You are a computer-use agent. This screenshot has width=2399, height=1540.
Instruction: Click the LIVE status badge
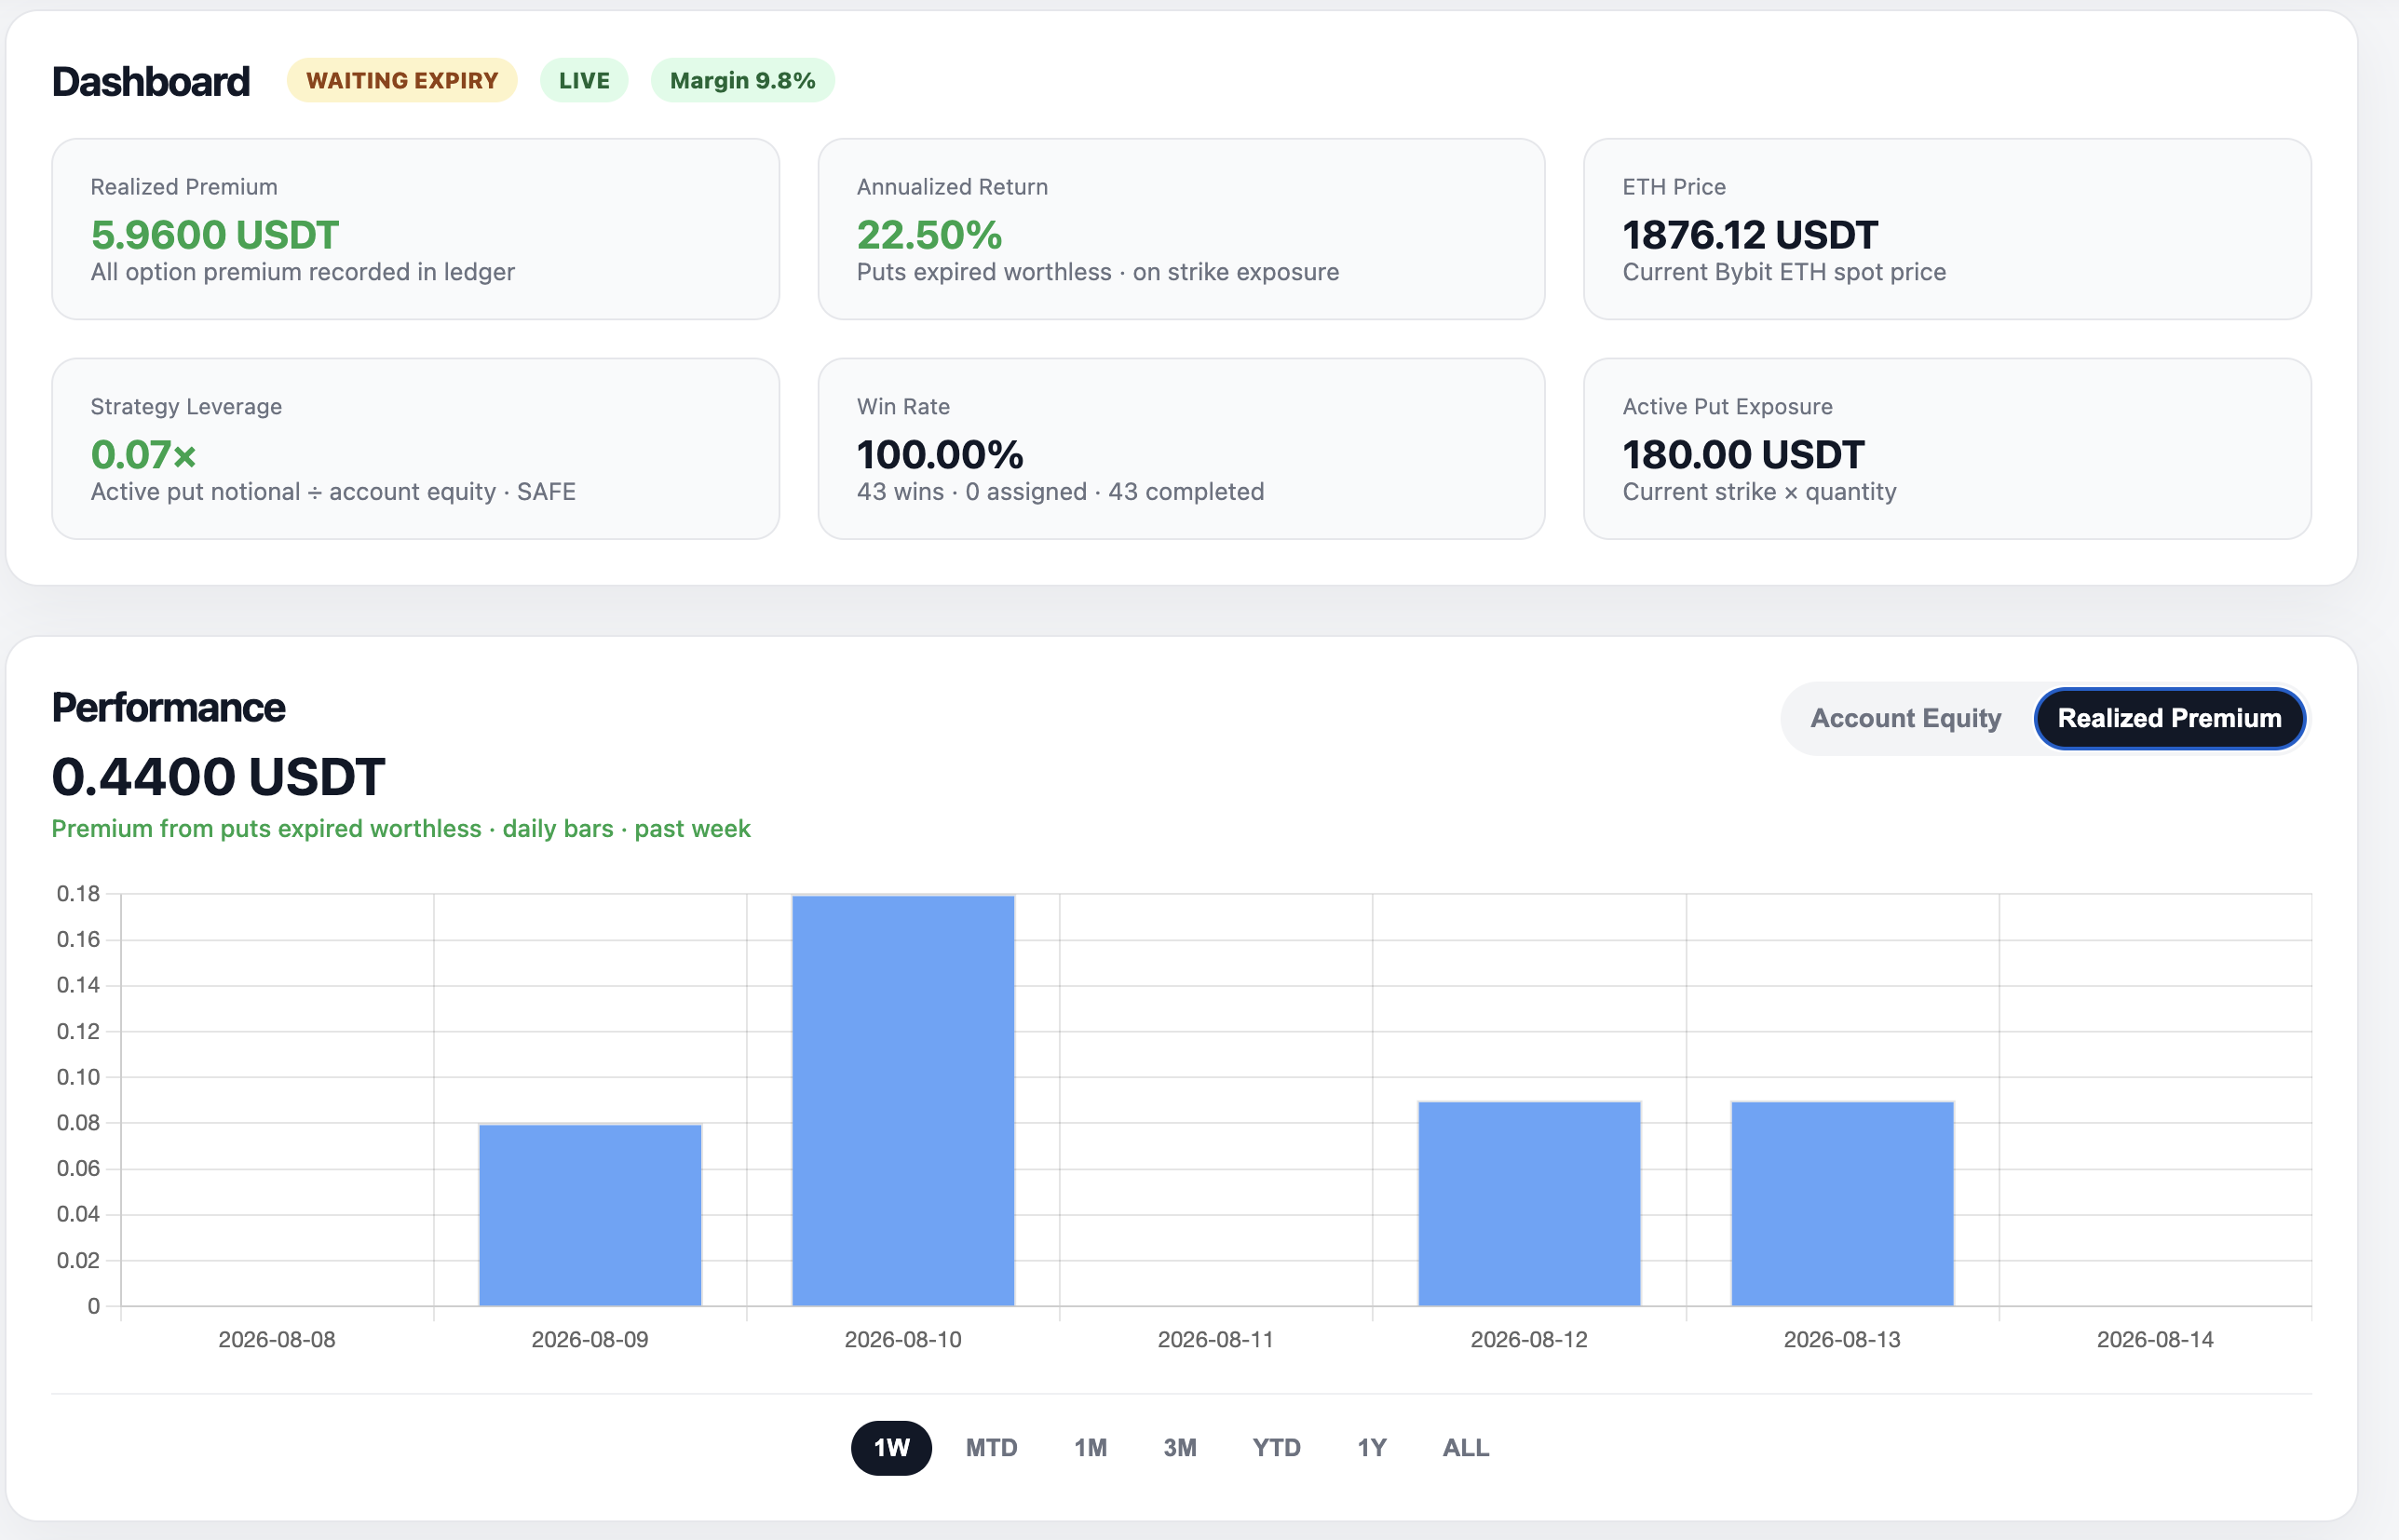click(584, 80)
